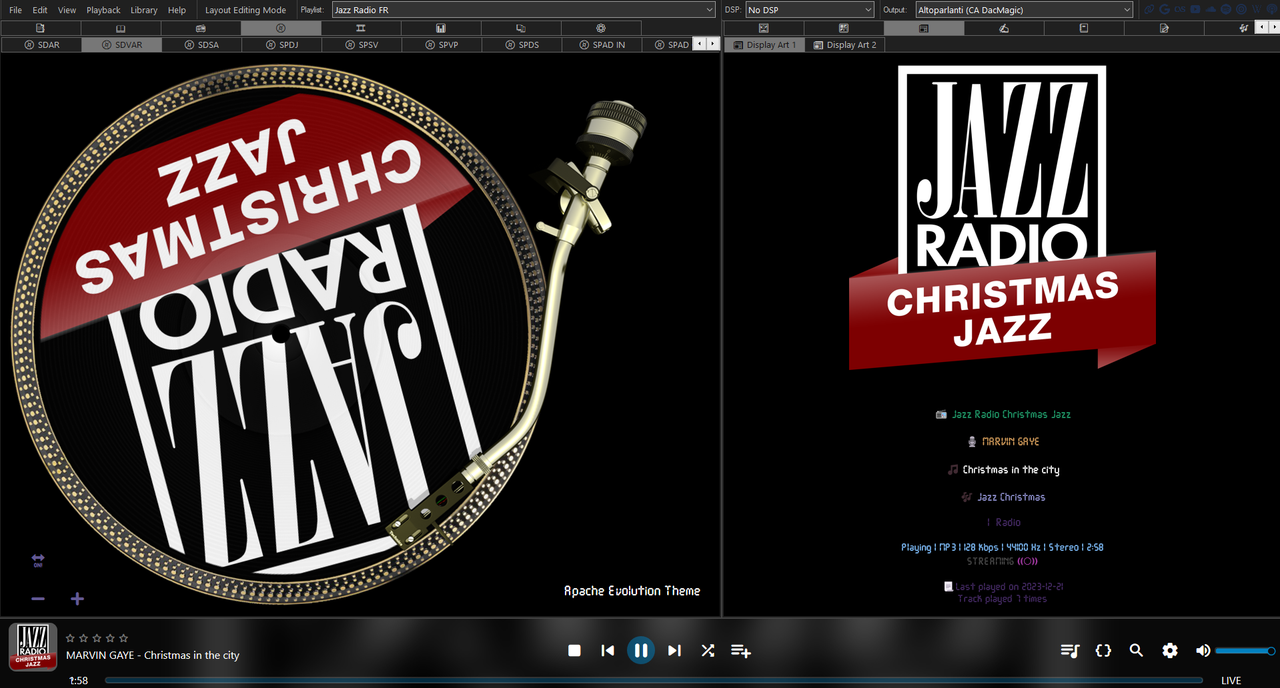Click the large Jazz Radio Christmas Jazz cover
This screenshot has width=1280, height=688.
(x=1002, y=217)
